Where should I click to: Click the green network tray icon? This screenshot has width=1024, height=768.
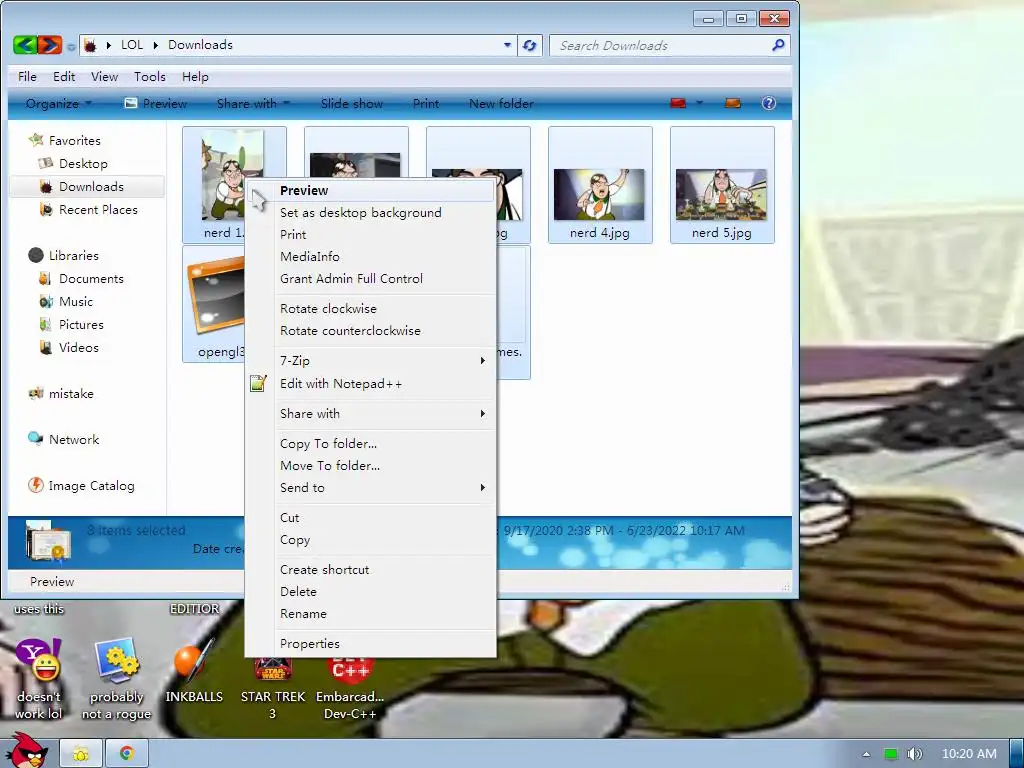(x=891, y=754)
